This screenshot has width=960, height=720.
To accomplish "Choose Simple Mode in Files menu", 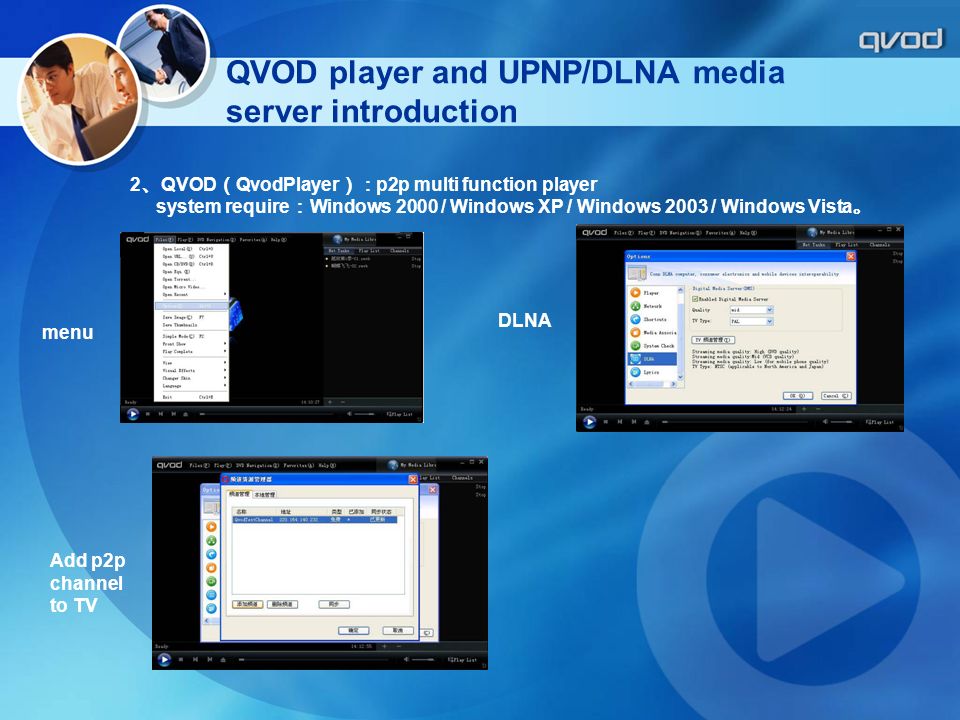I will tap(192, 336).
